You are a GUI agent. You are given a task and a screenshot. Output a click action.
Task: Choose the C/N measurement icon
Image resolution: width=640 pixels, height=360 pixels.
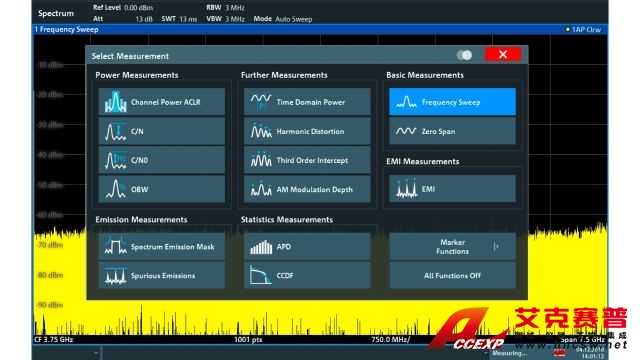(115, 131)
